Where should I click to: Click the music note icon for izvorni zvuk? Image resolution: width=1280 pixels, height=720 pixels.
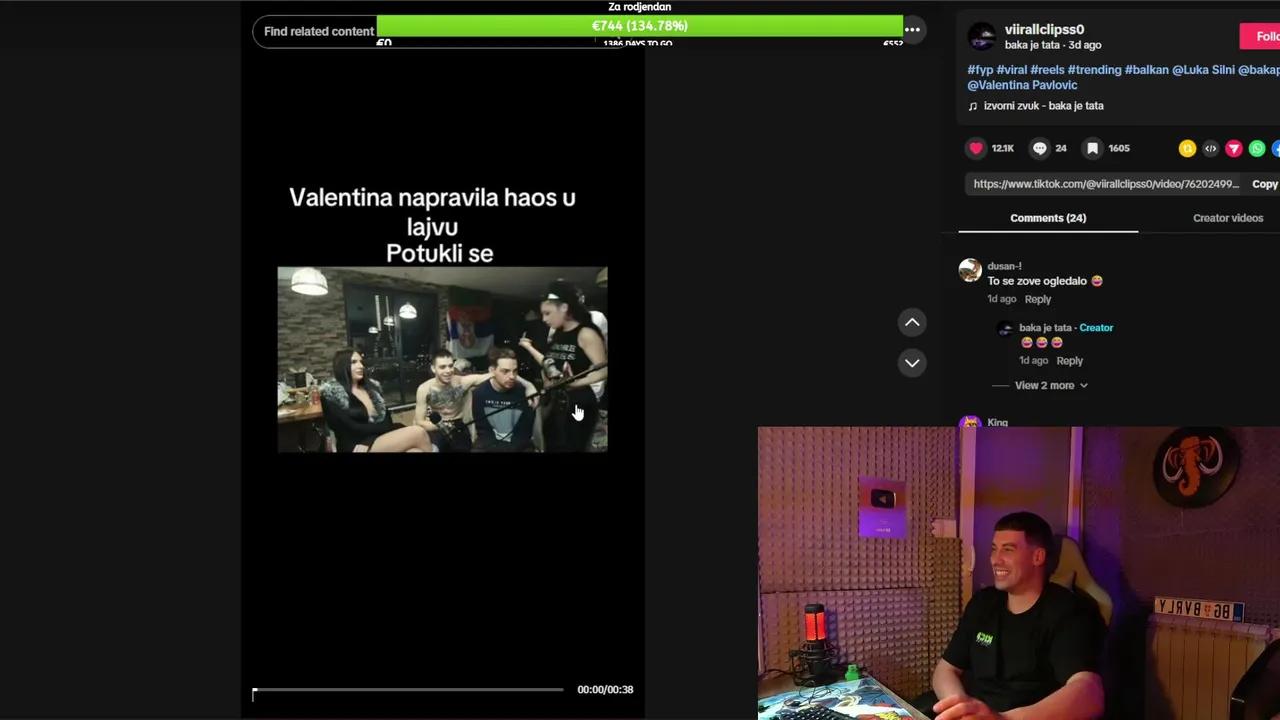[972, 105]
